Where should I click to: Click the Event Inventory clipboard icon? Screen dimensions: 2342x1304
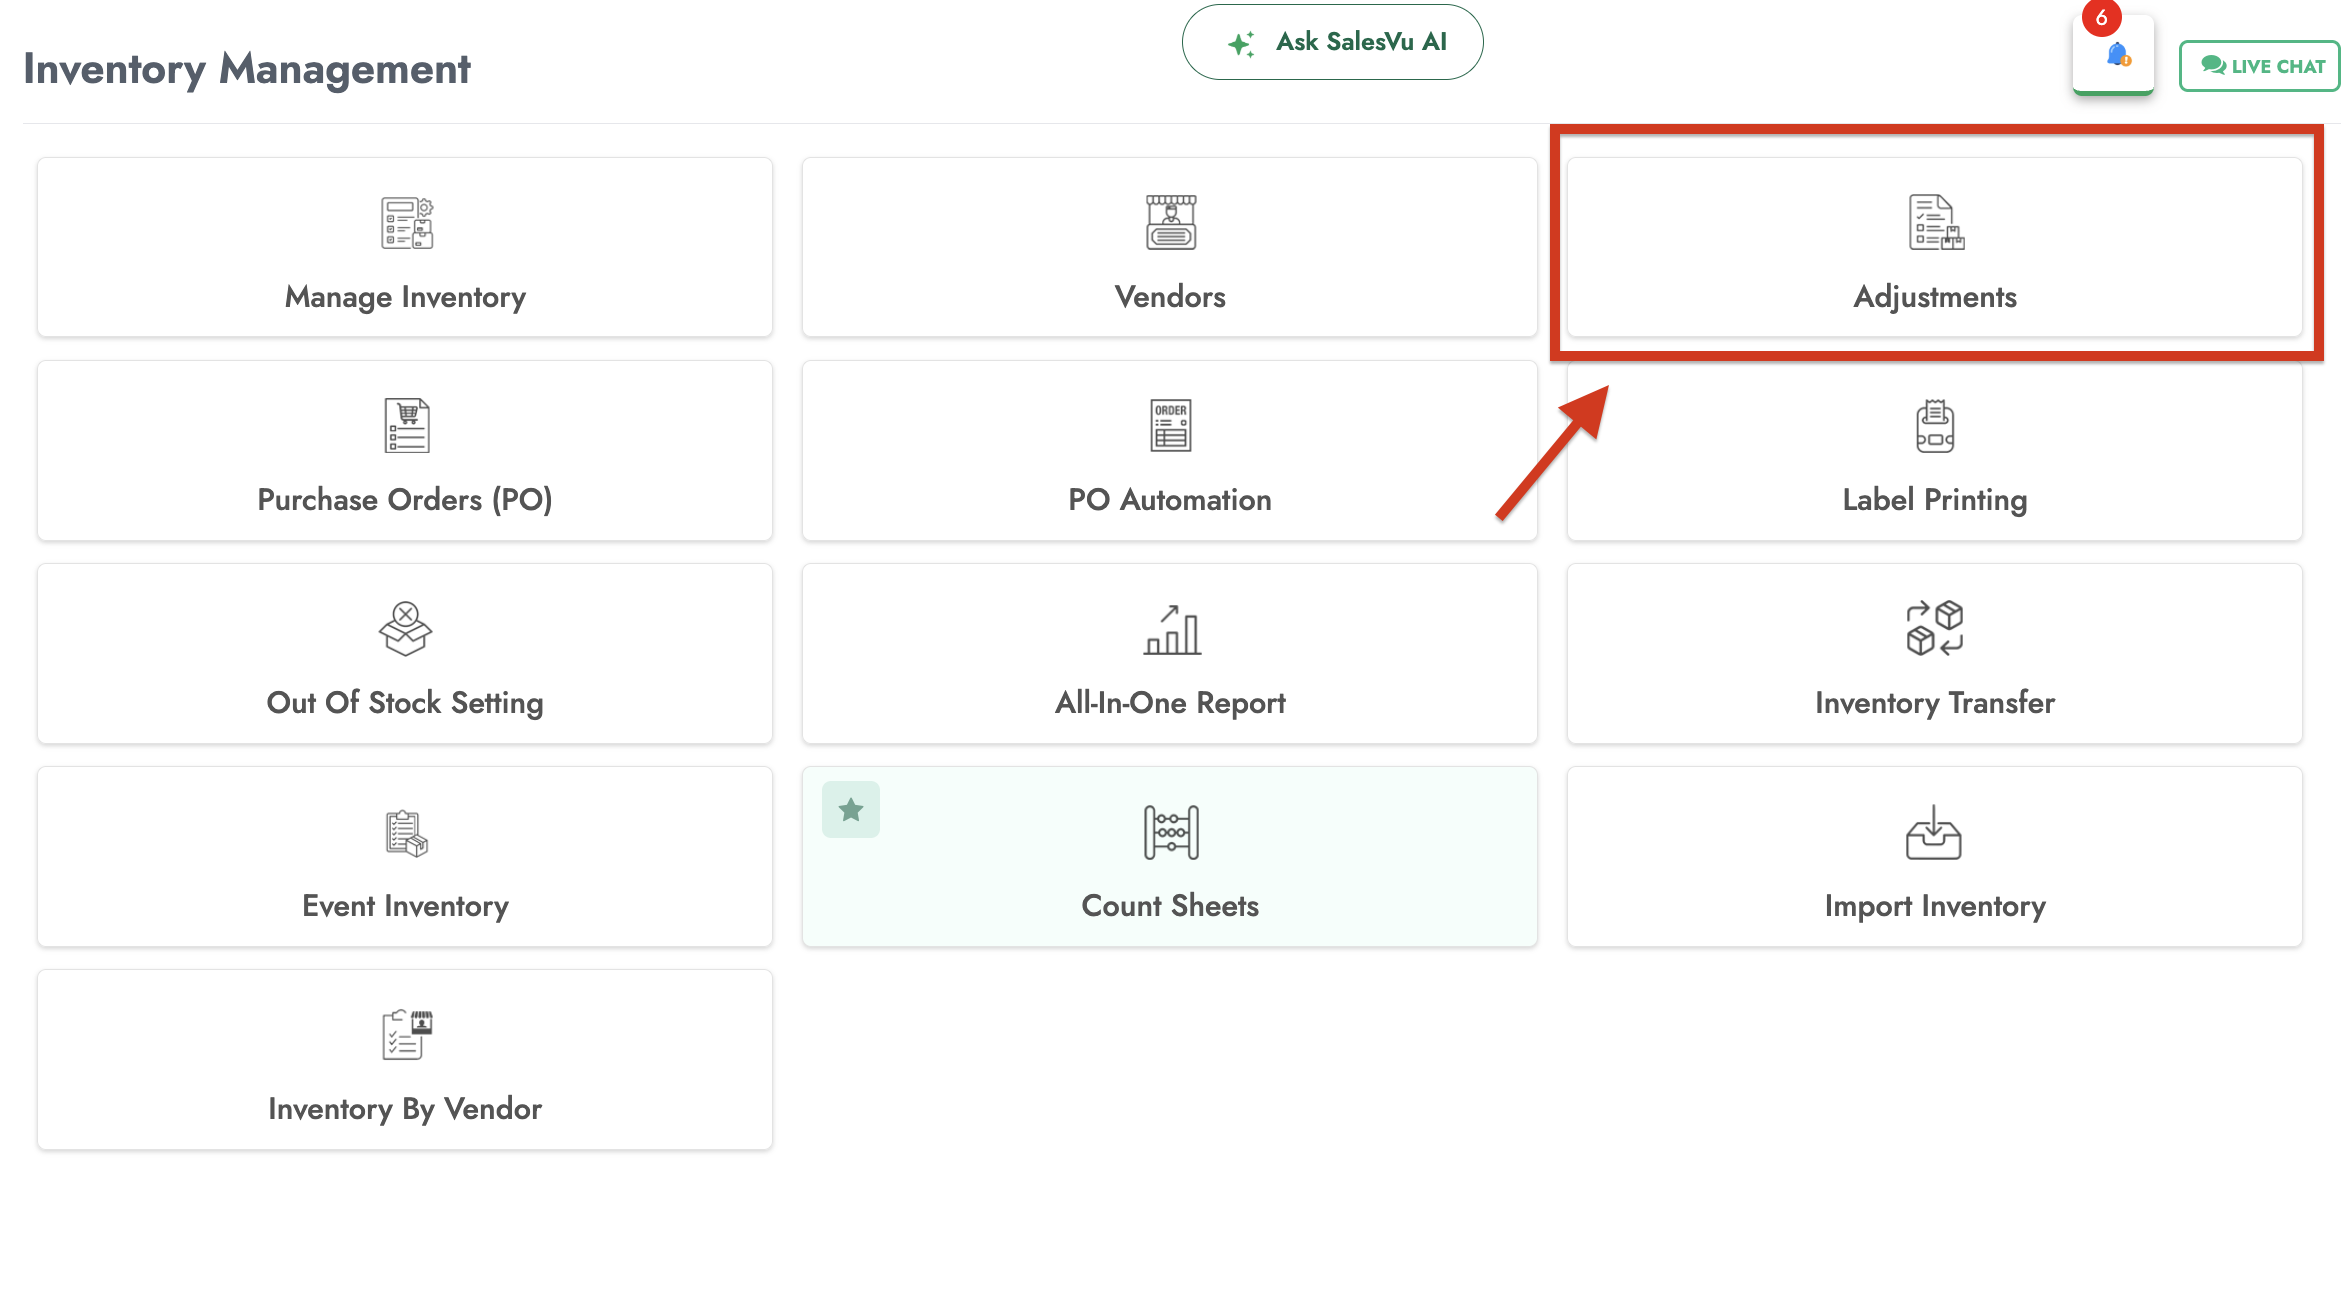pos(406,833)
